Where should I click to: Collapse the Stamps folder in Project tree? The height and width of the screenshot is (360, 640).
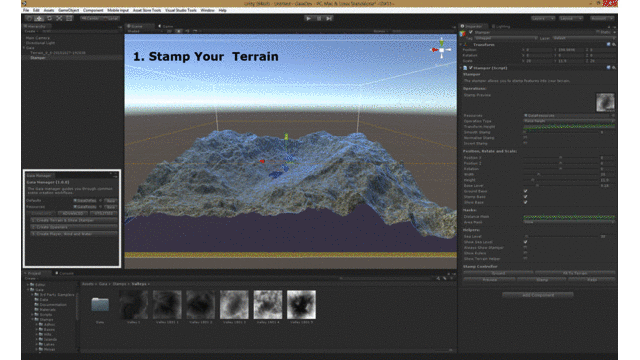click(x=33, y=320)
